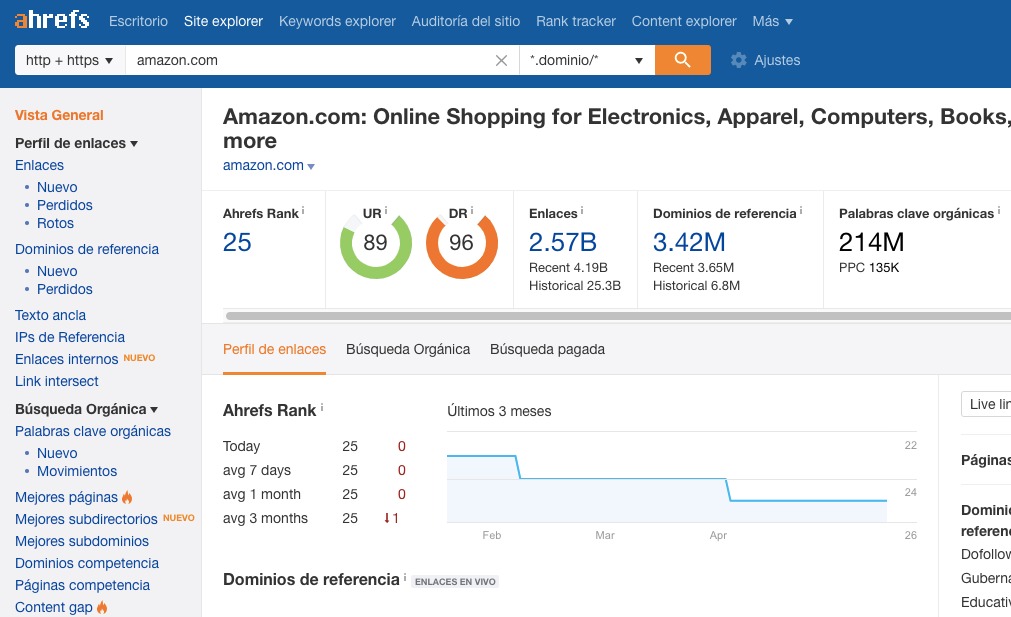
Task: Open Mejores subdominios
Action: click(82, 541)
